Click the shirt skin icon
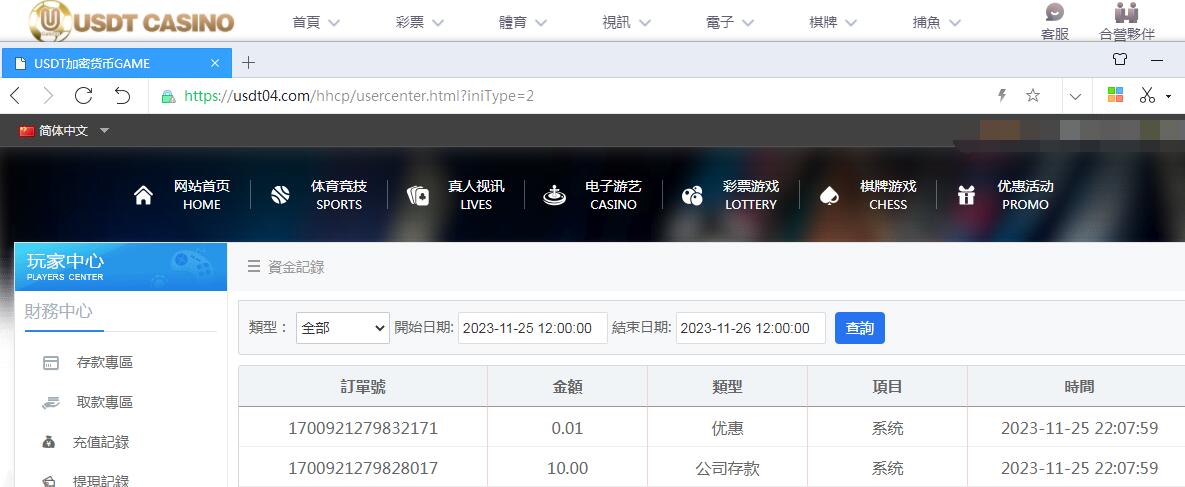1185x487 pixels. 1120,60
